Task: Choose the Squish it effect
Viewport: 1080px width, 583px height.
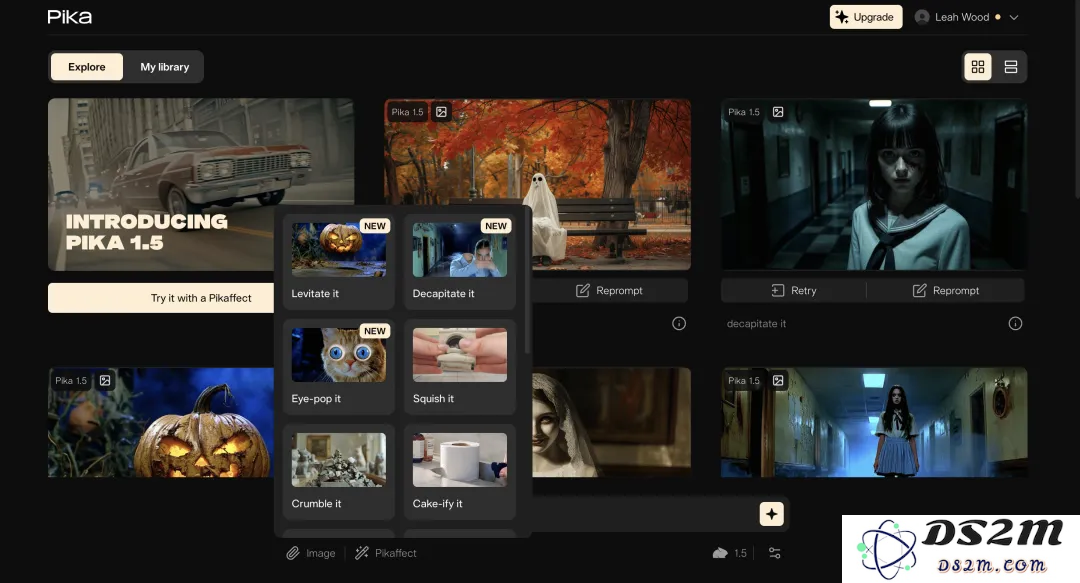Action: [459, 367]
